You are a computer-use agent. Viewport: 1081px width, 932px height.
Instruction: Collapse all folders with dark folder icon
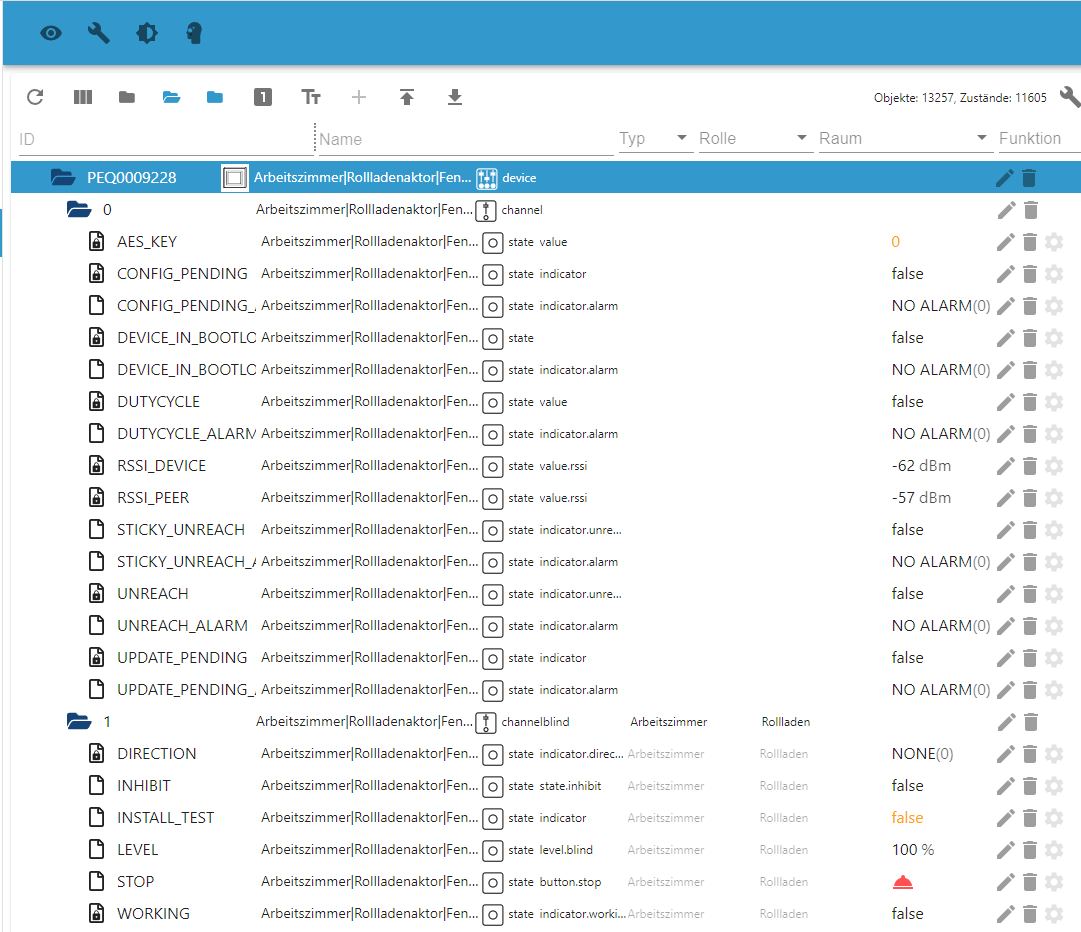pos(127,97)
